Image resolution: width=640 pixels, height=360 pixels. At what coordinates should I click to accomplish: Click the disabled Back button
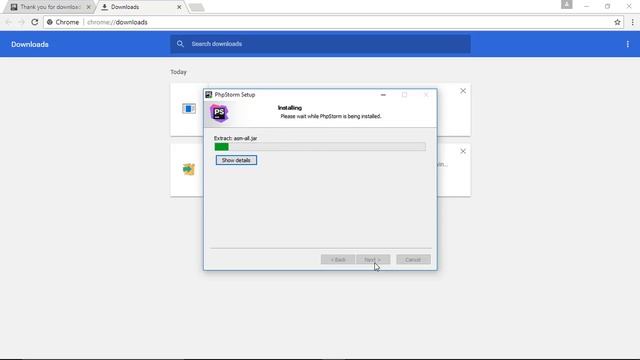338,260
